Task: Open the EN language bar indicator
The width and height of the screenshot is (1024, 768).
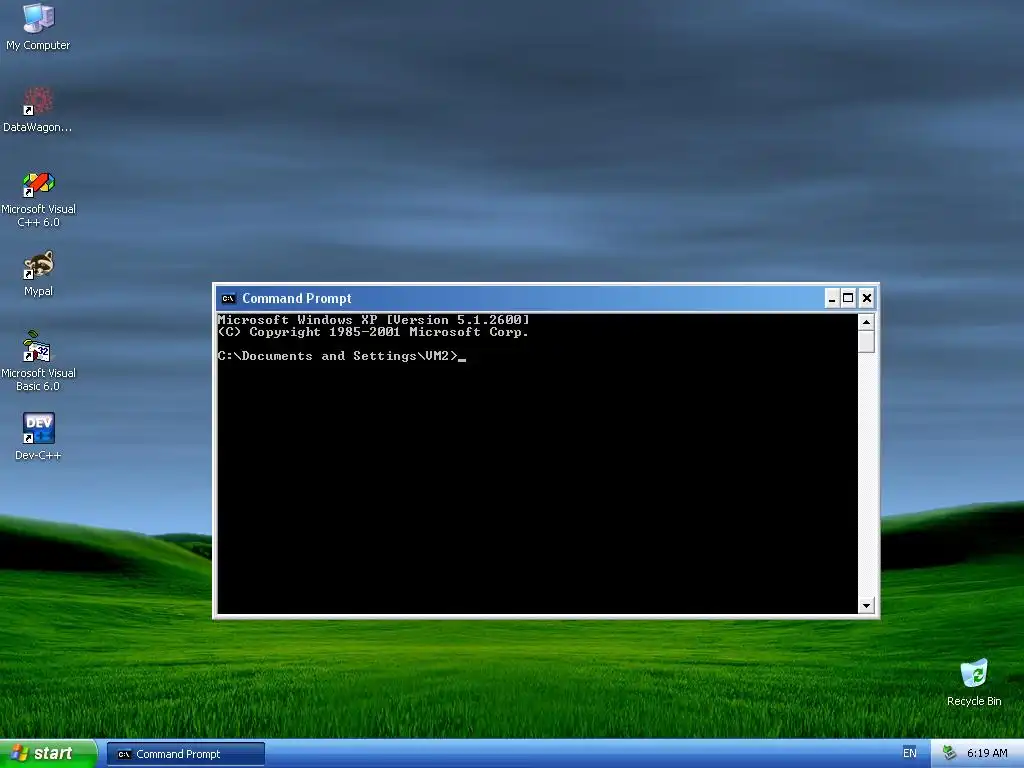Action: (x=909, y=754)
